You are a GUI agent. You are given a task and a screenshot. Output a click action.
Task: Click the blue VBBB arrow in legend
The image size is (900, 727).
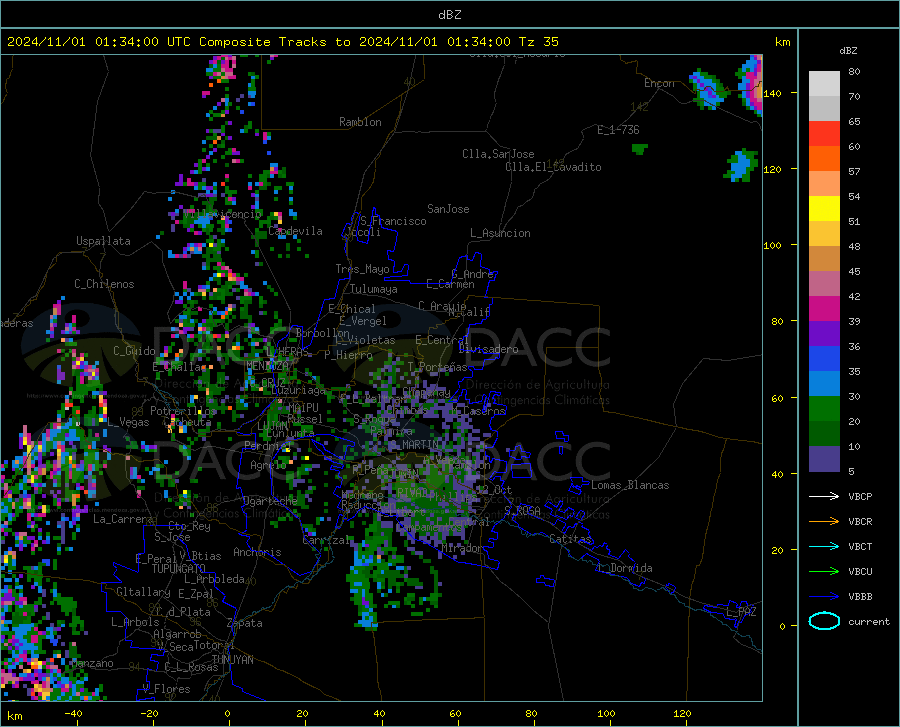pos(824,596)
